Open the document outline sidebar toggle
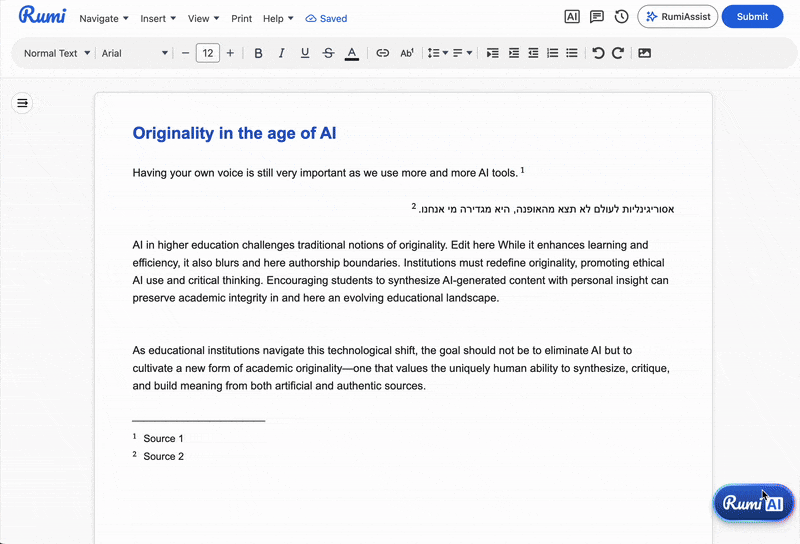The width and height of the screenshot is (800, 544). 22,103
